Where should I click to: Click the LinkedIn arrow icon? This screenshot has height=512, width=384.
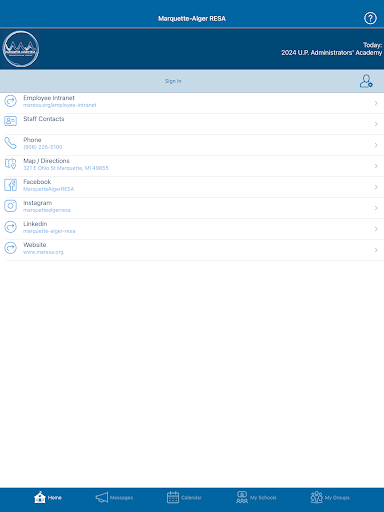click(10, 227)
